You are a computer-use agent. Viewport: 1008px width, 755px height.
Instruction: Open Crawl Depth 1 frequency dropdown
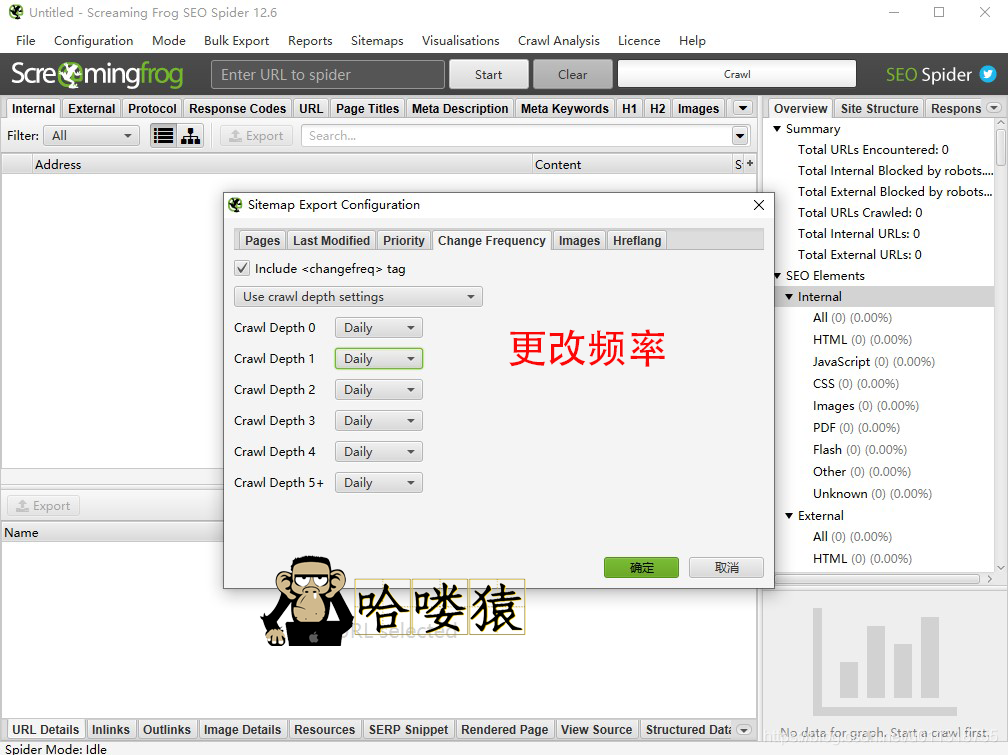(x=379, y=359)
